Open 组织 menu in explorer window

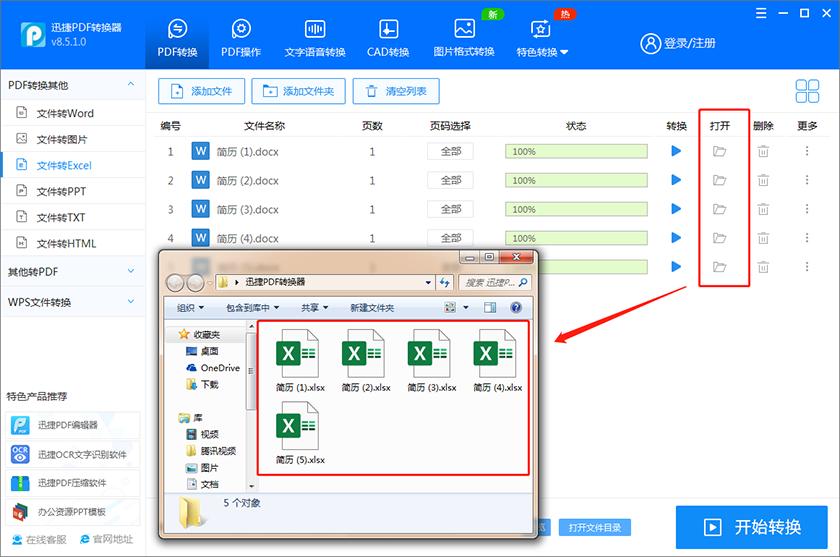pos(190,308)
